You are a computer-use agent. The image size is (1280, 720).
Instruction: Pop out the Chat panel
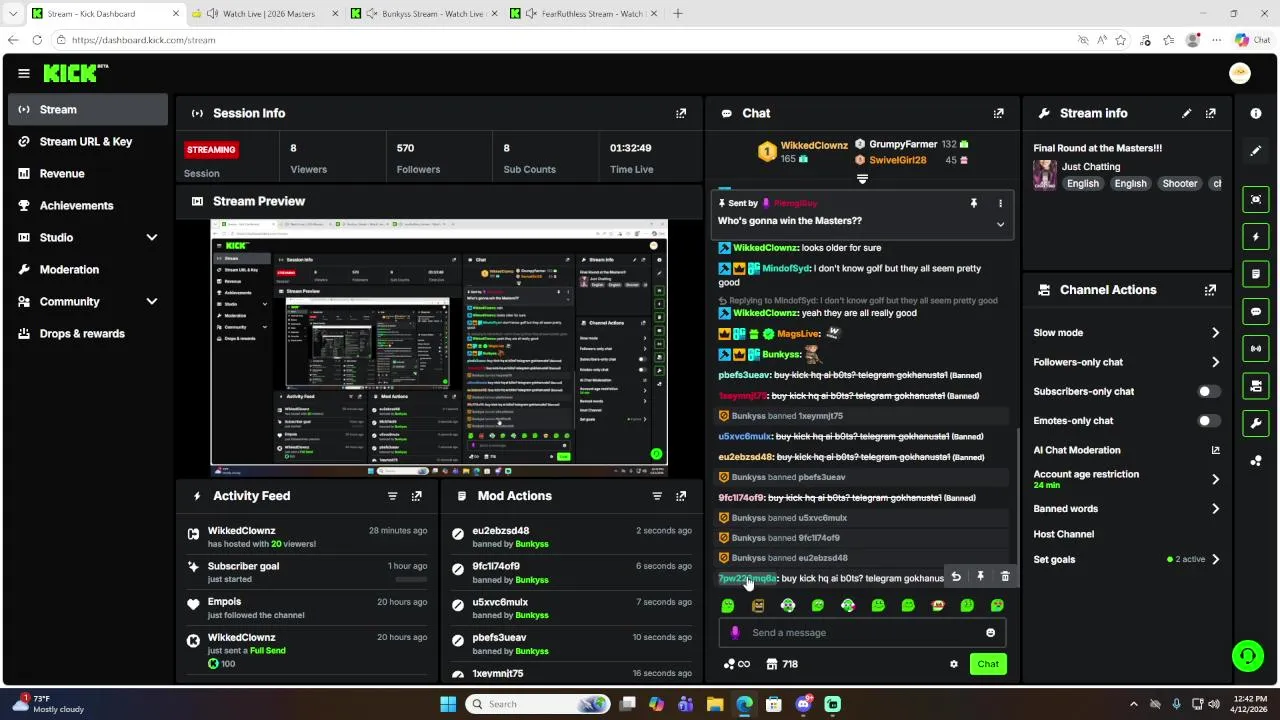click(998, 113)
